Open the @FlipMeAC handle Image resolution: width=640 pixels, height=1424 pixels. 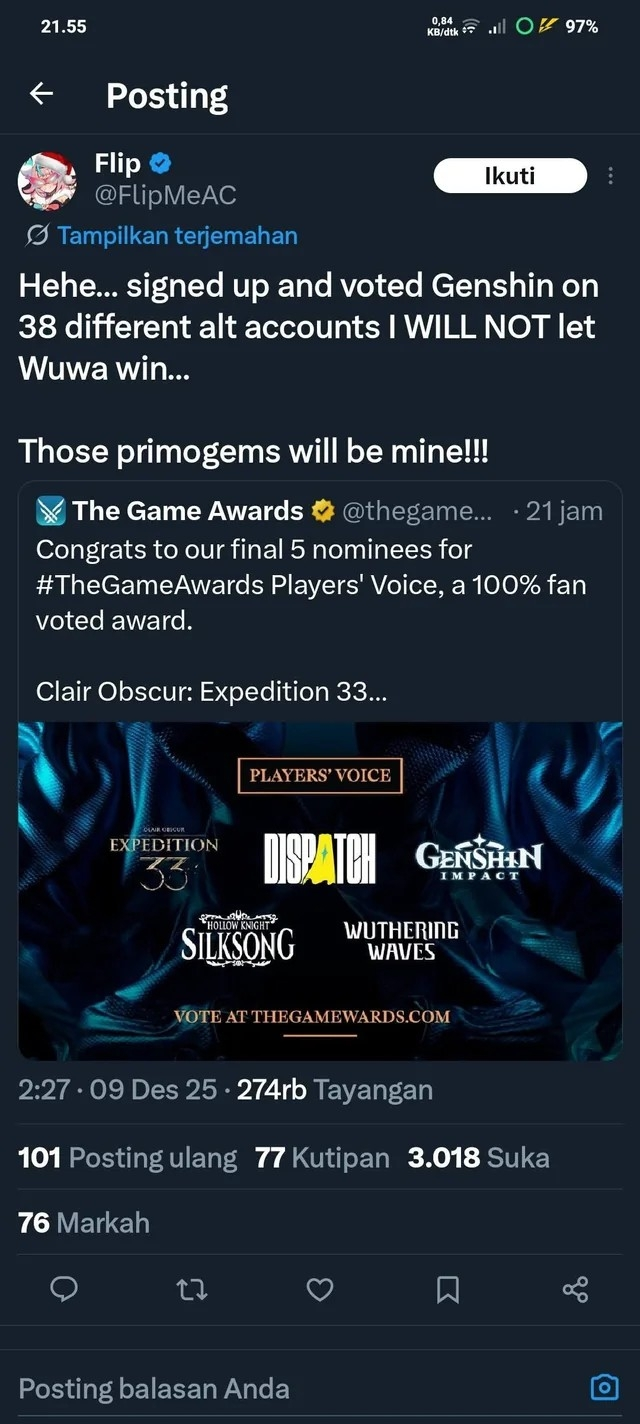(165, 194)
